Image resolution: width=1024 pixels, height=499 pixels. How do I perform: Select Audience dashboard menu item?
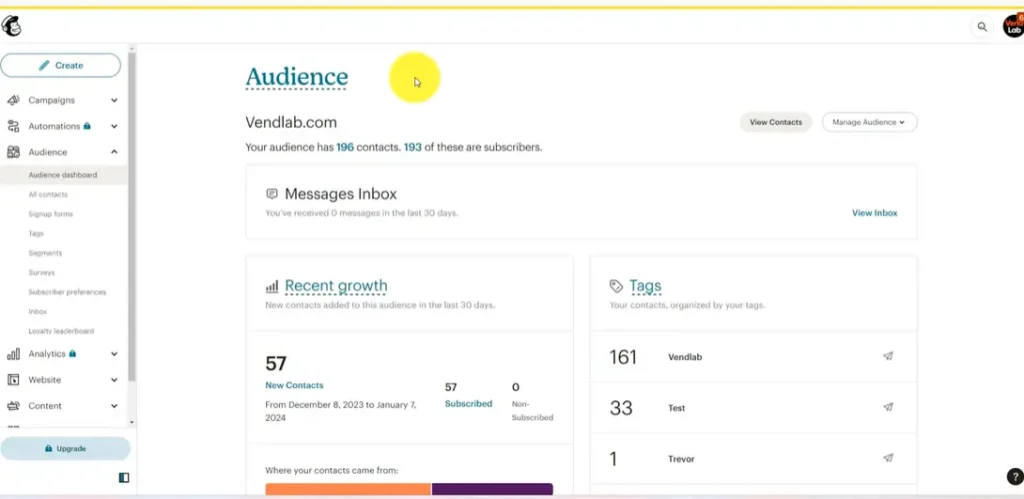pyautogui.click(x=64, y=175)
